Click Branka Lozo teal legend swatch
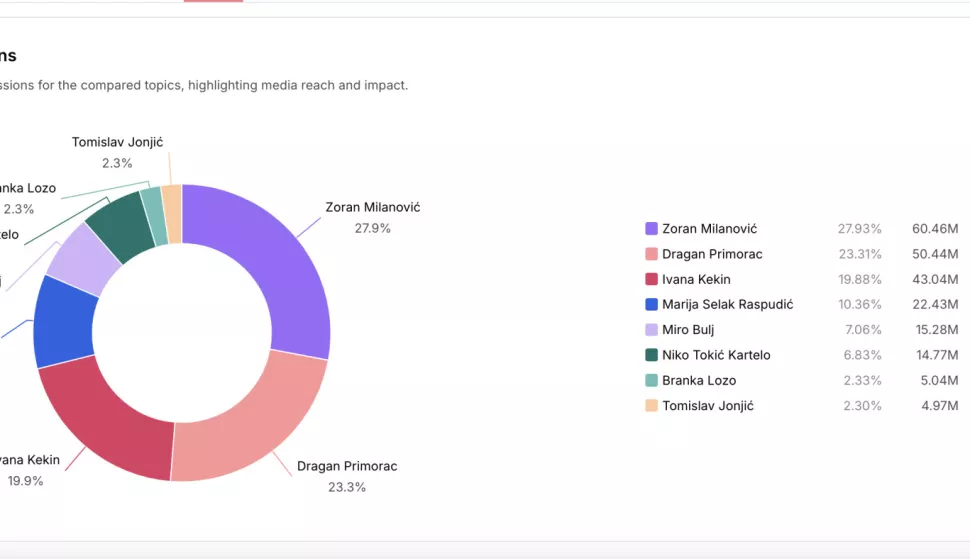 652,381
